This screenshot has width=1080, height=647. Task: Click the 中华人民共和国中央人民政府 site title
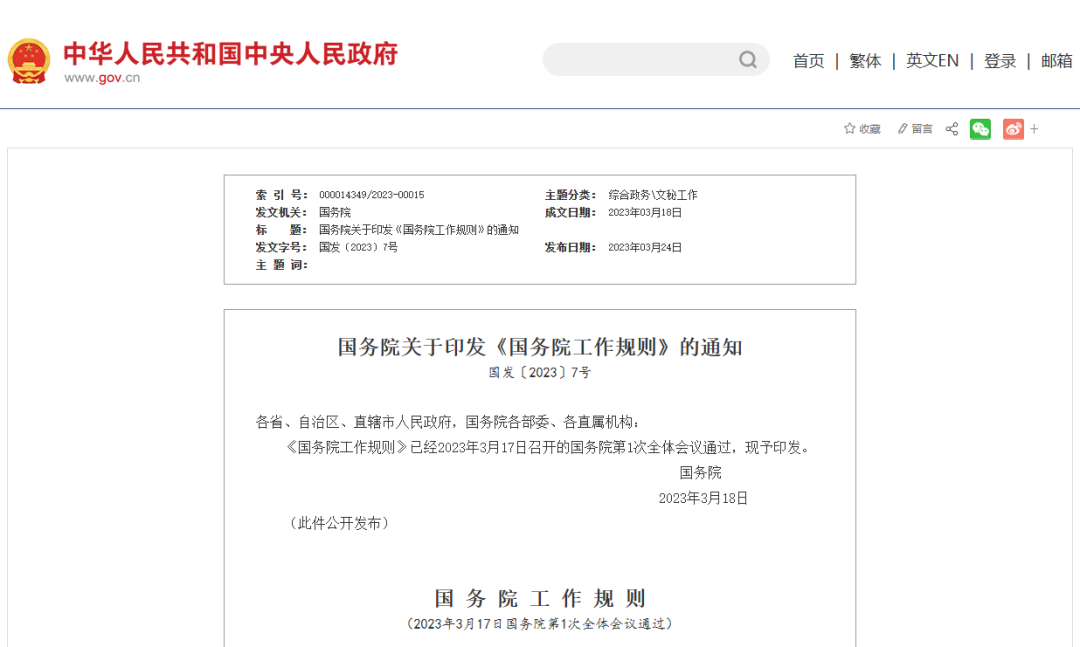point(230,52)
